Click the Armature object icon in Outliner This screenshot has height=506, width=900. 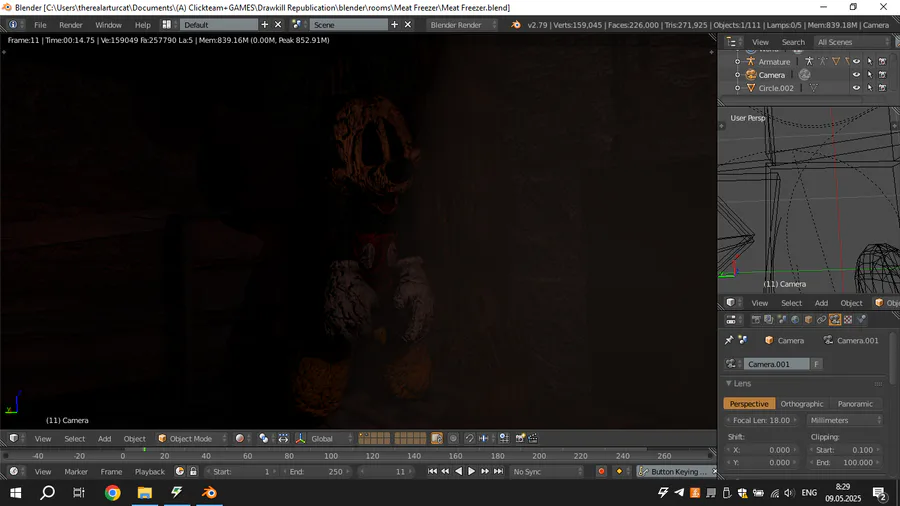point(751,61)
